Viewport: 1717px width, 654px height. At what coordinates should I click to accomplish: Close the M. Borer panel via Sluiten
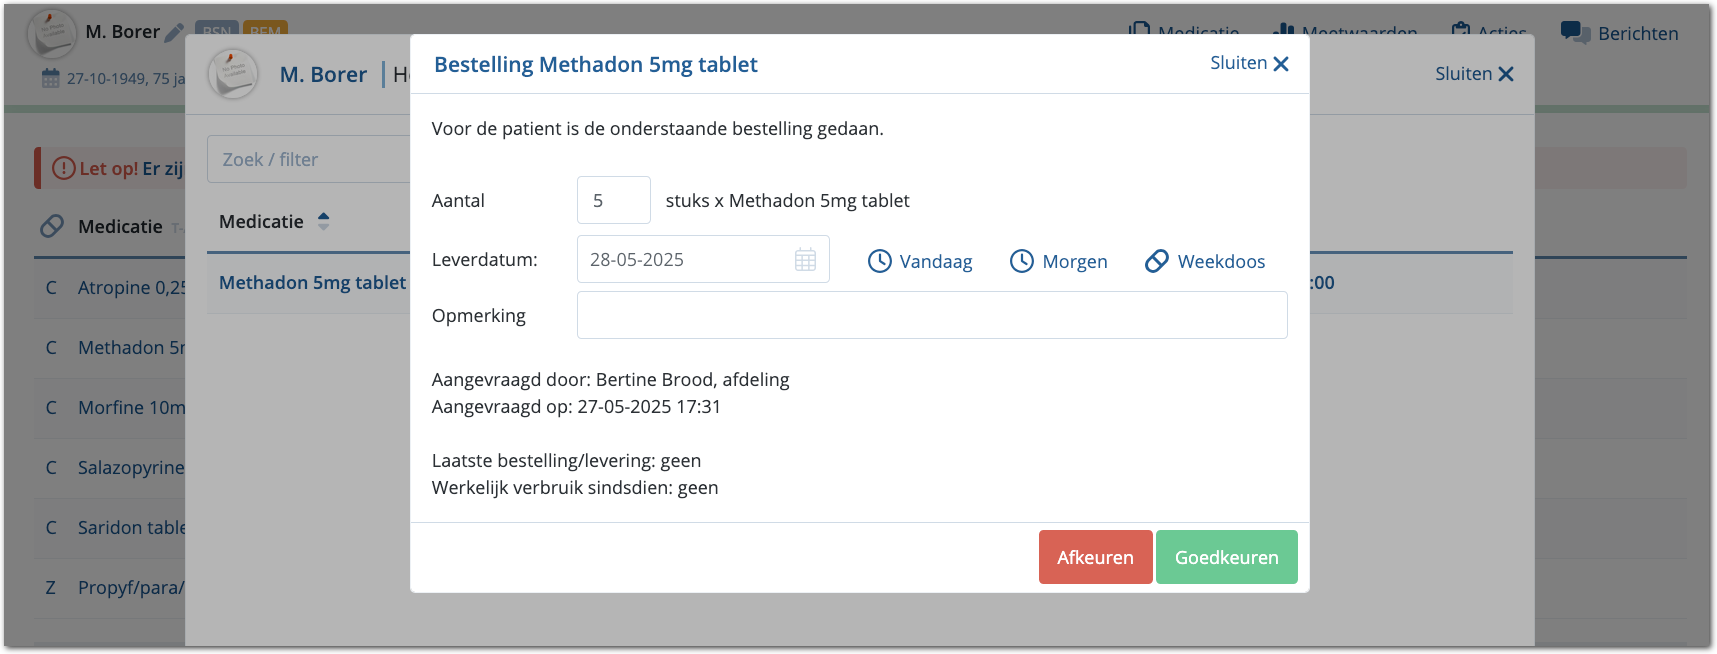point(1474,74)
